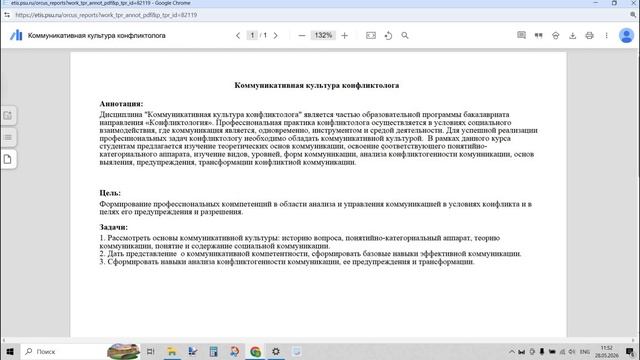Open File Explorer from the taskbar
This screenshot has width=640, height=360.
coord(172,351)
